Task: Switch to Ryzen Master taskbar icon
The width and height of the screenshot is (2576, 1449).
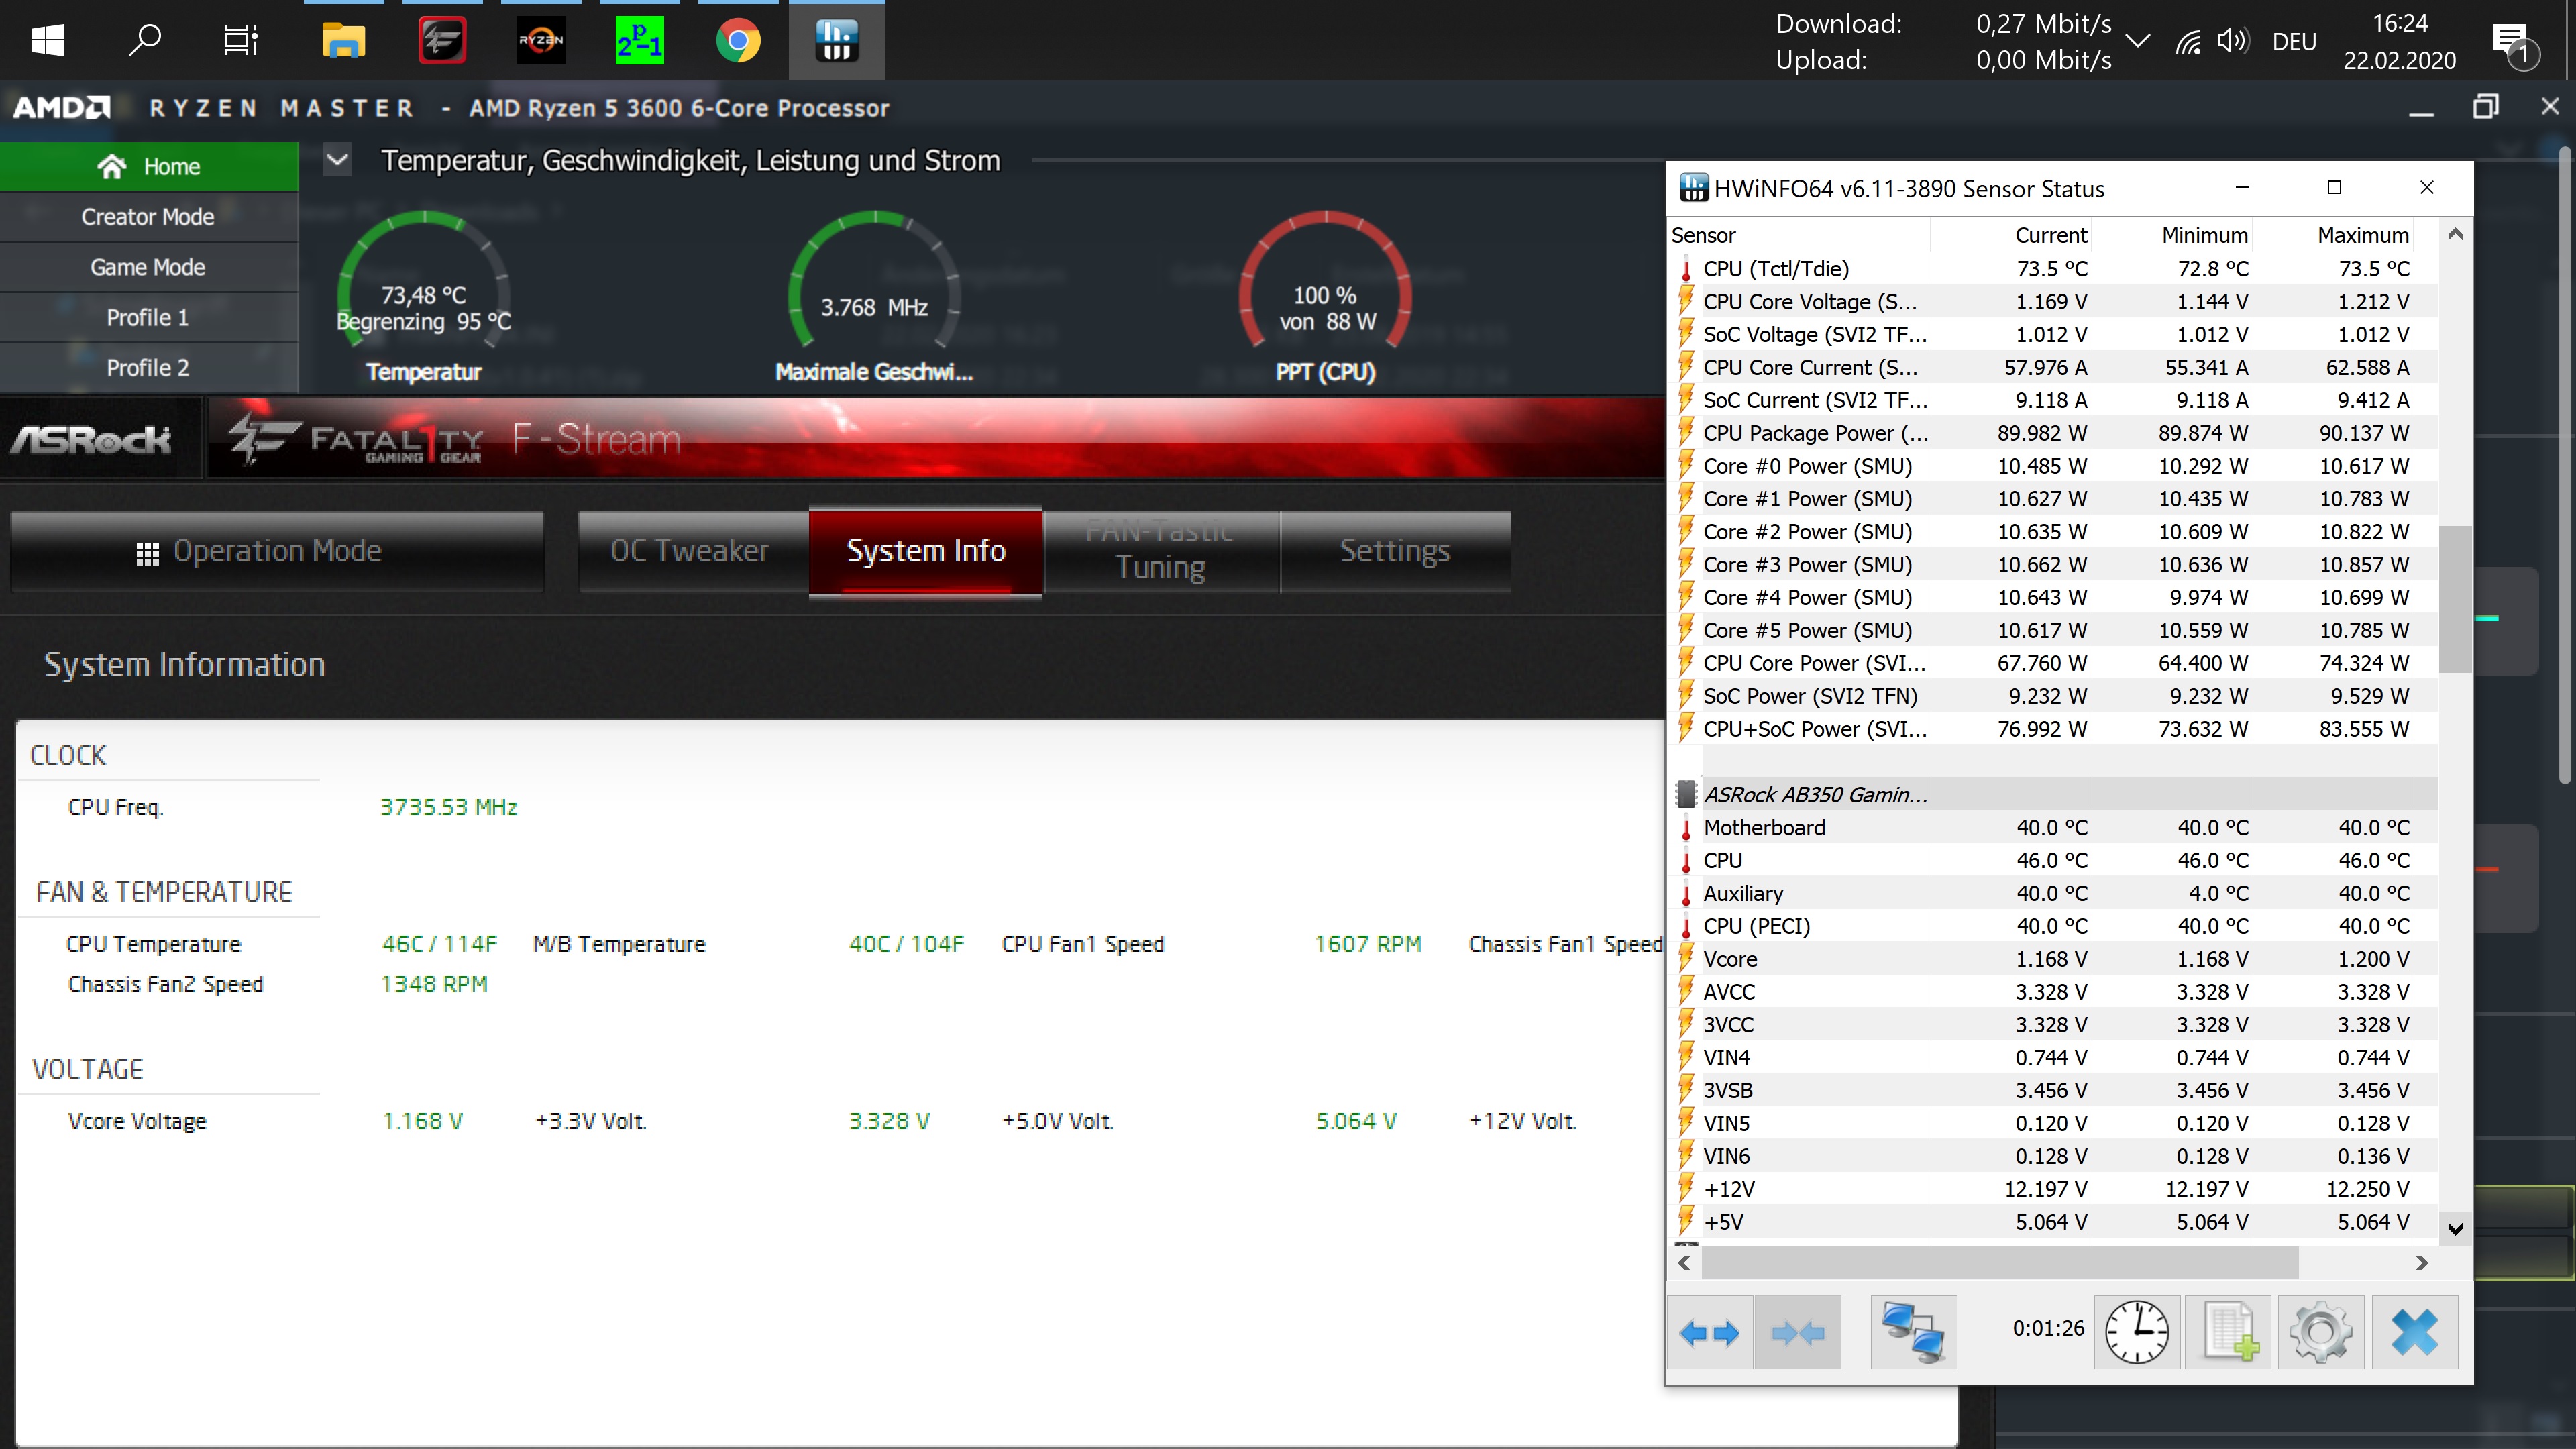Action: click(541, 40)
